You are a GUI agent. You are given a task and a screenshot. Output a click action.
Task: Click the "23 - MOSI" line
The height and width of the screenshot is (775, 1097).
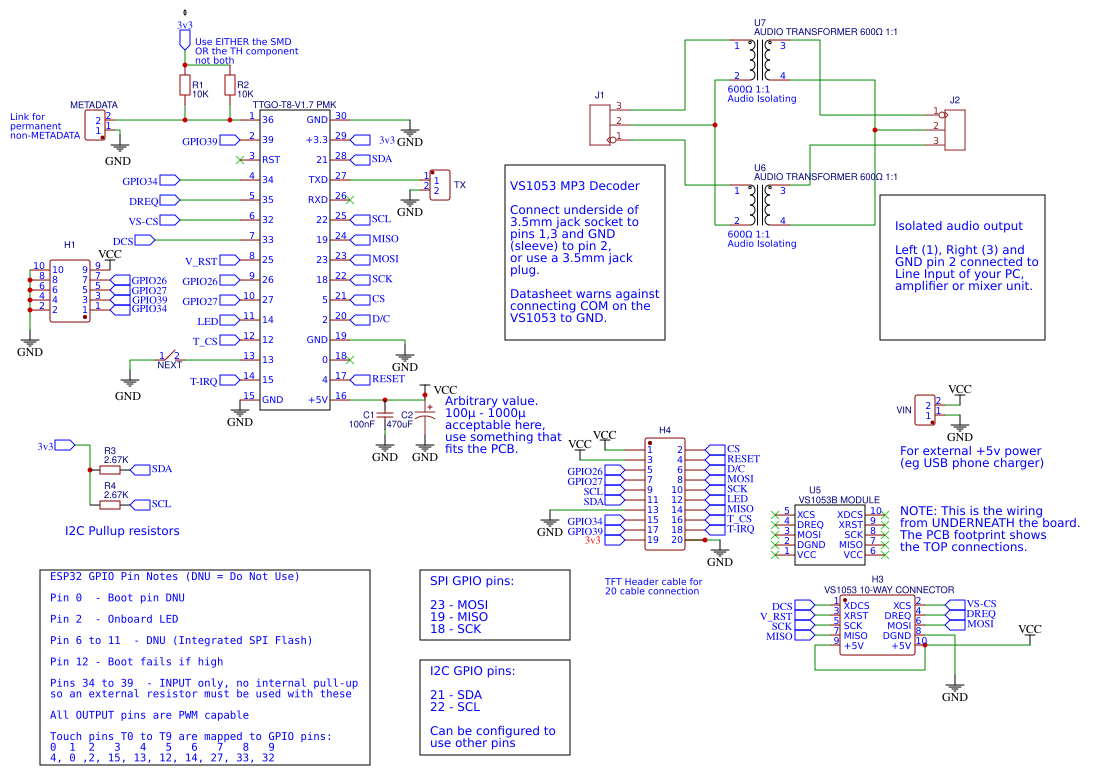[459, 605]
